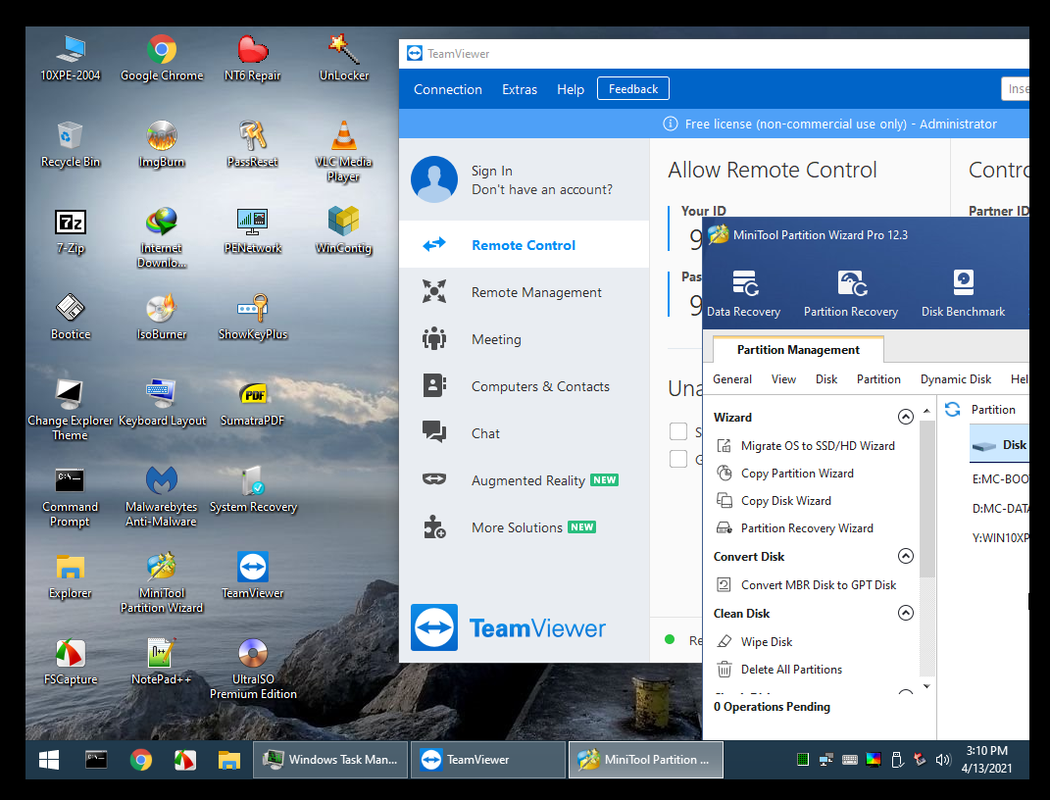The image size is (1050, 800).
Task: Select Change Explorer Theme desktop icon
Action: tap(70, 410)
